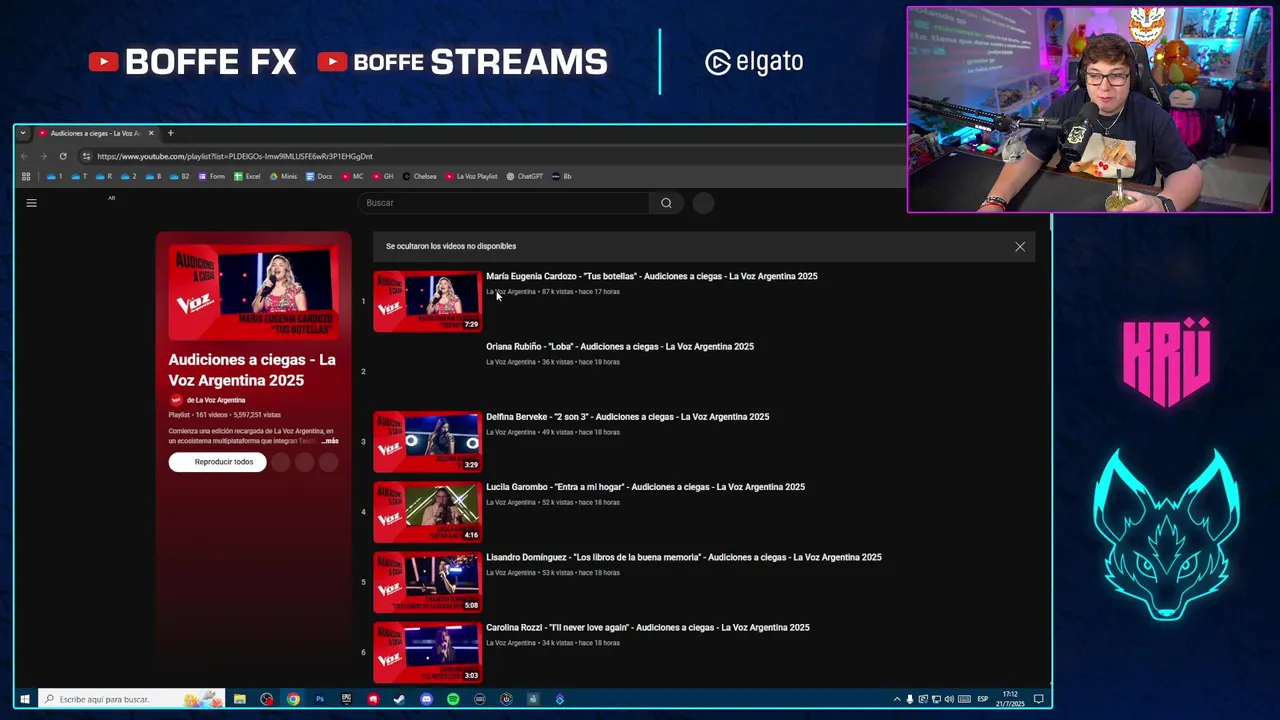
Task: Open Steam from the taskbar
Action: tap(399, 699)
